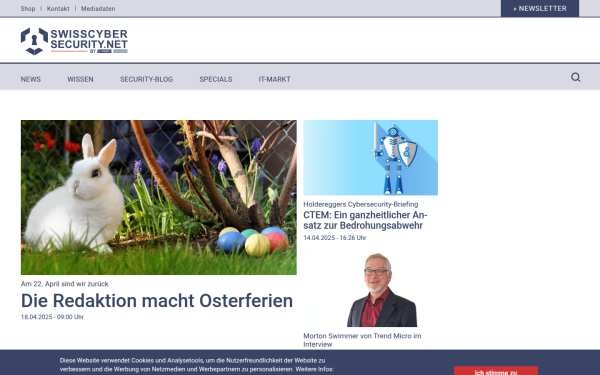The height and width of the screenshot is (375, 600).
Task: Click the date 18.04.2025 - 09:00 Uhr
Action: pyautogui.click(x=52, y=317)
